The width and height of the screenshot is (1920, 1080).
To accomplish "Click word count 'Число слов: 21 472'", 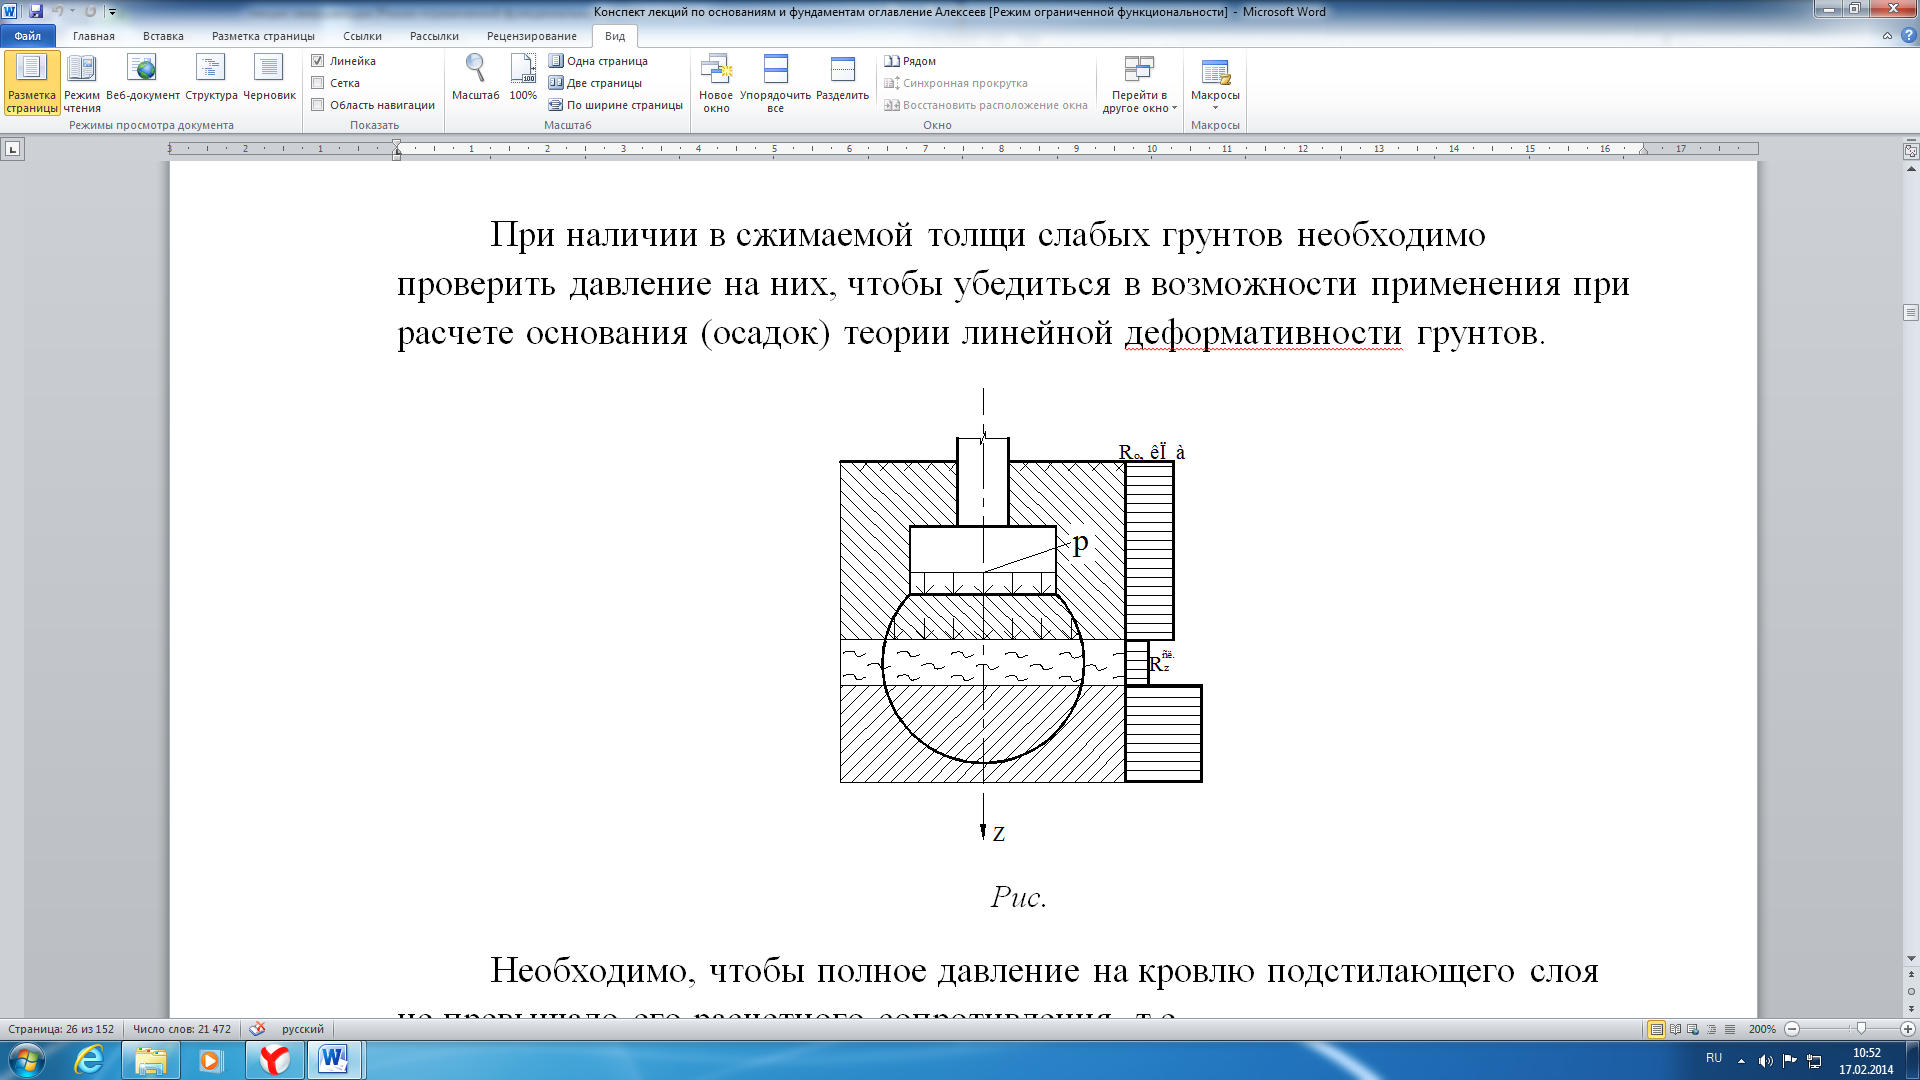I will coord(182,1029).
